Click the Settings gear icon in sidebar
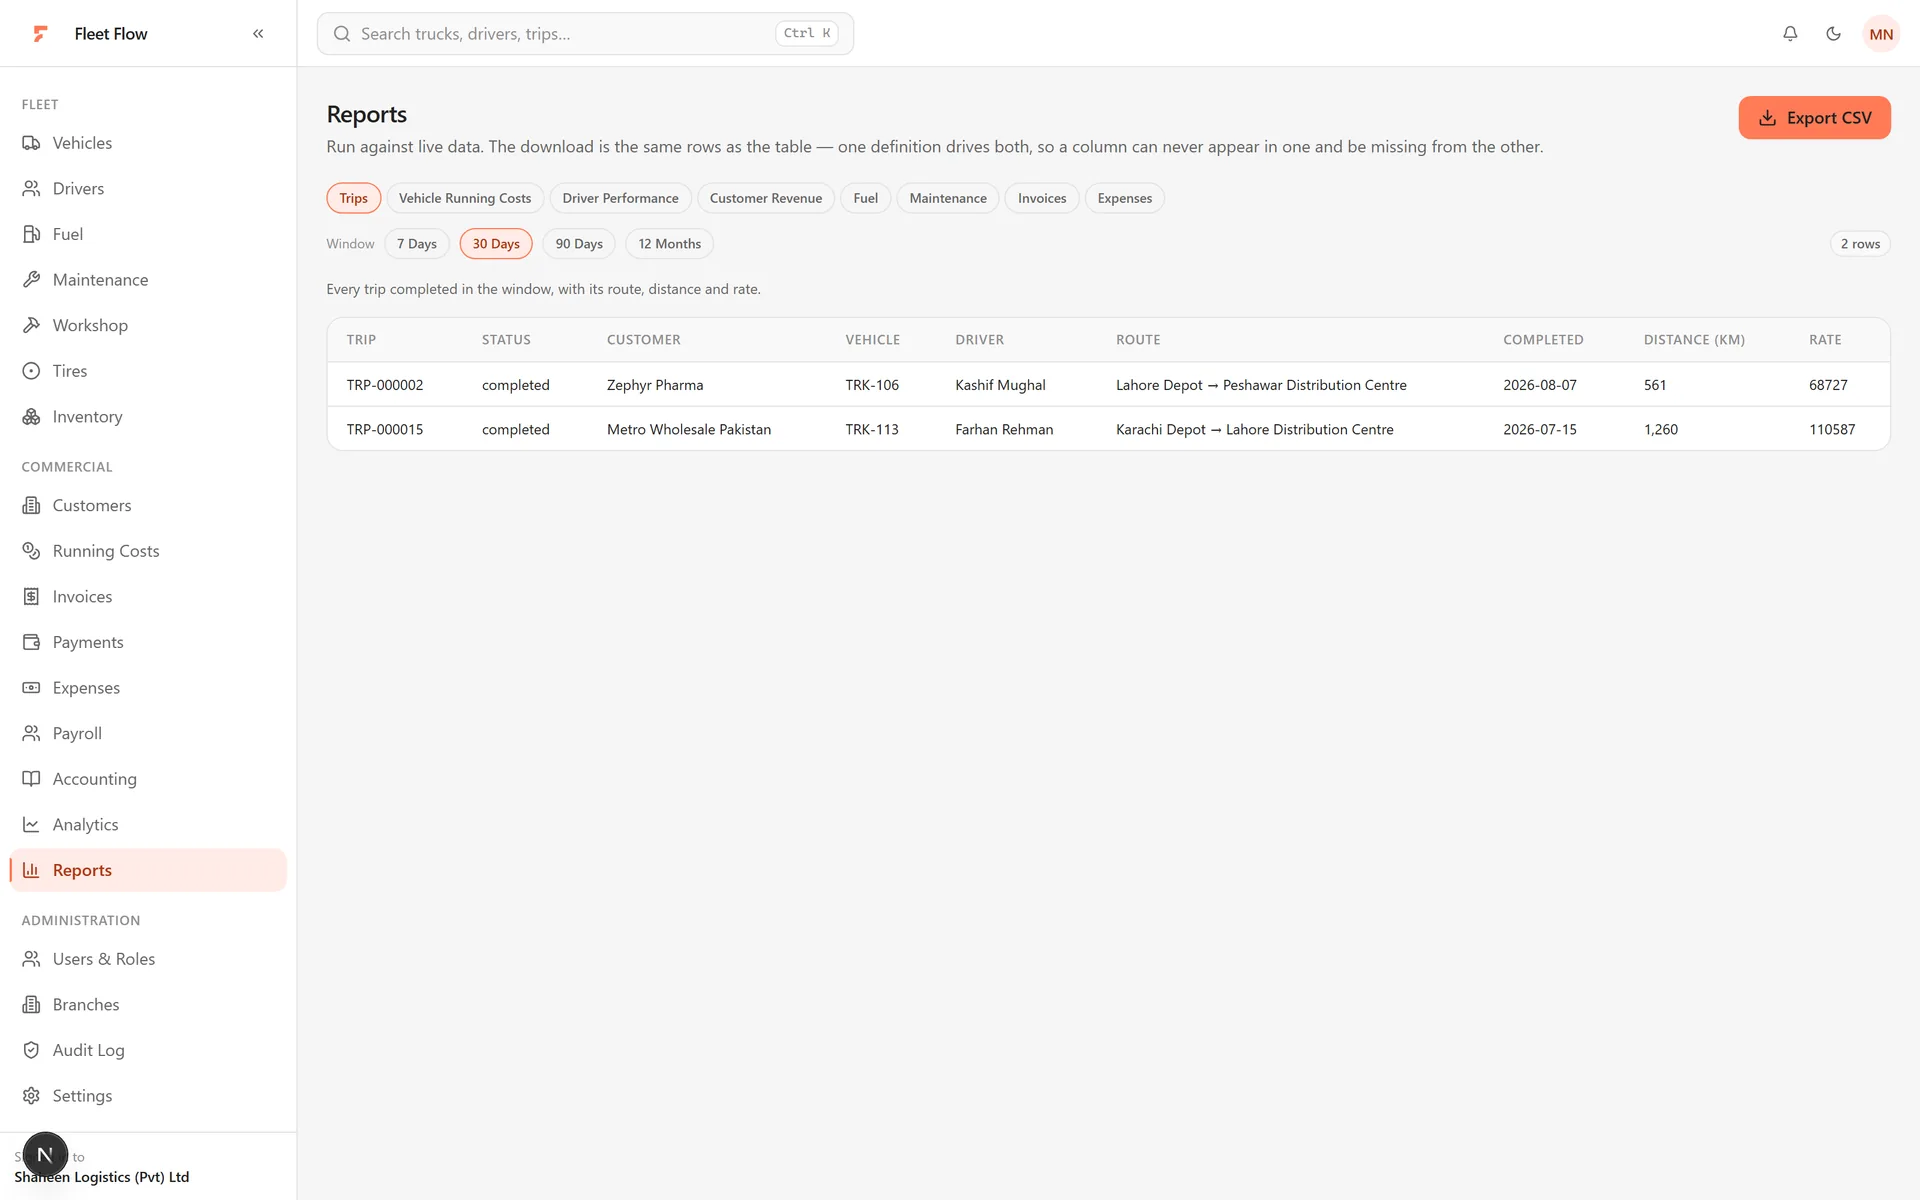This screenshot has width=1920, height=1200. pyautogui.click(x=32, y=1096)
